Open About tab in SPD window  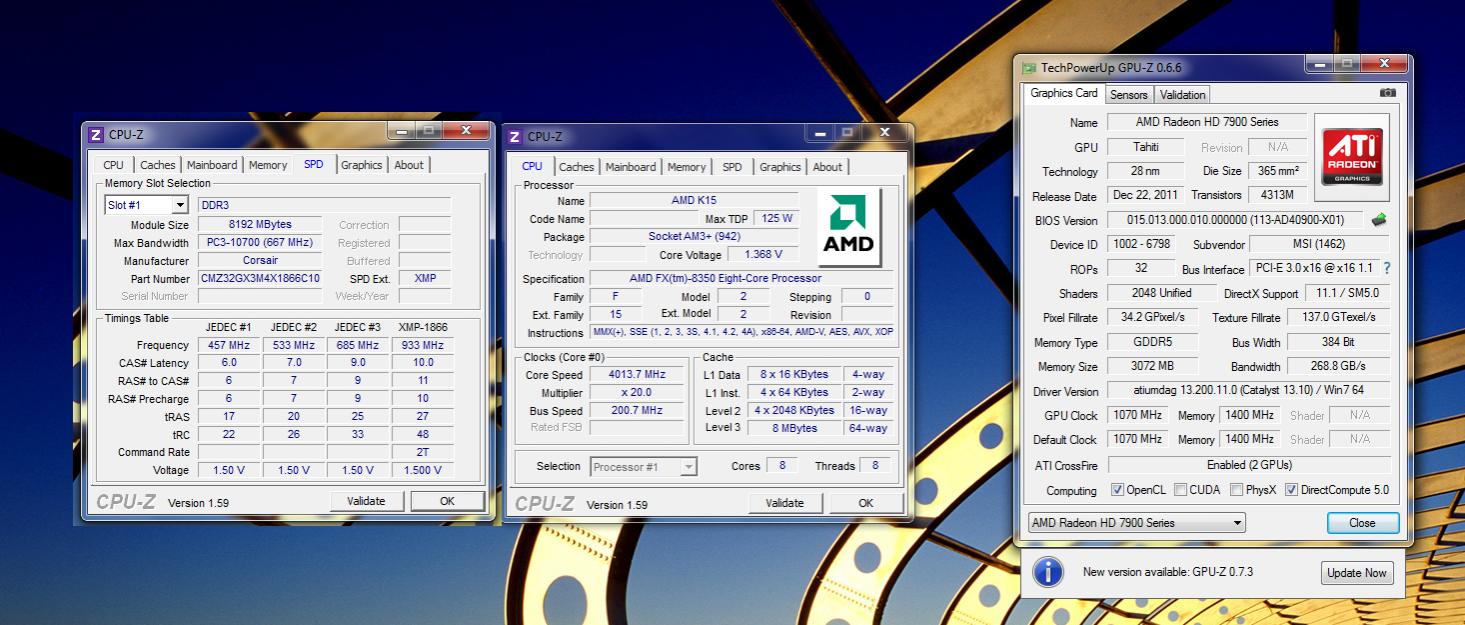coord(409,165)
